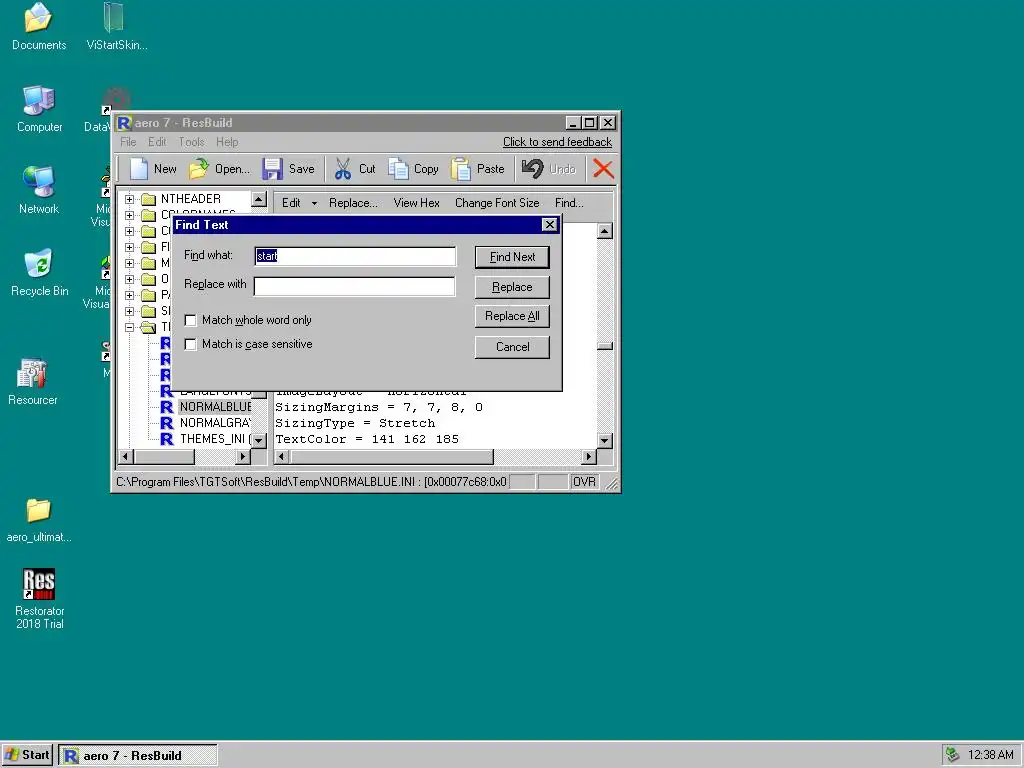The height and width of the screenshot is (768, 1024).
Task: Open the File menu
Action: click(128, 142)
